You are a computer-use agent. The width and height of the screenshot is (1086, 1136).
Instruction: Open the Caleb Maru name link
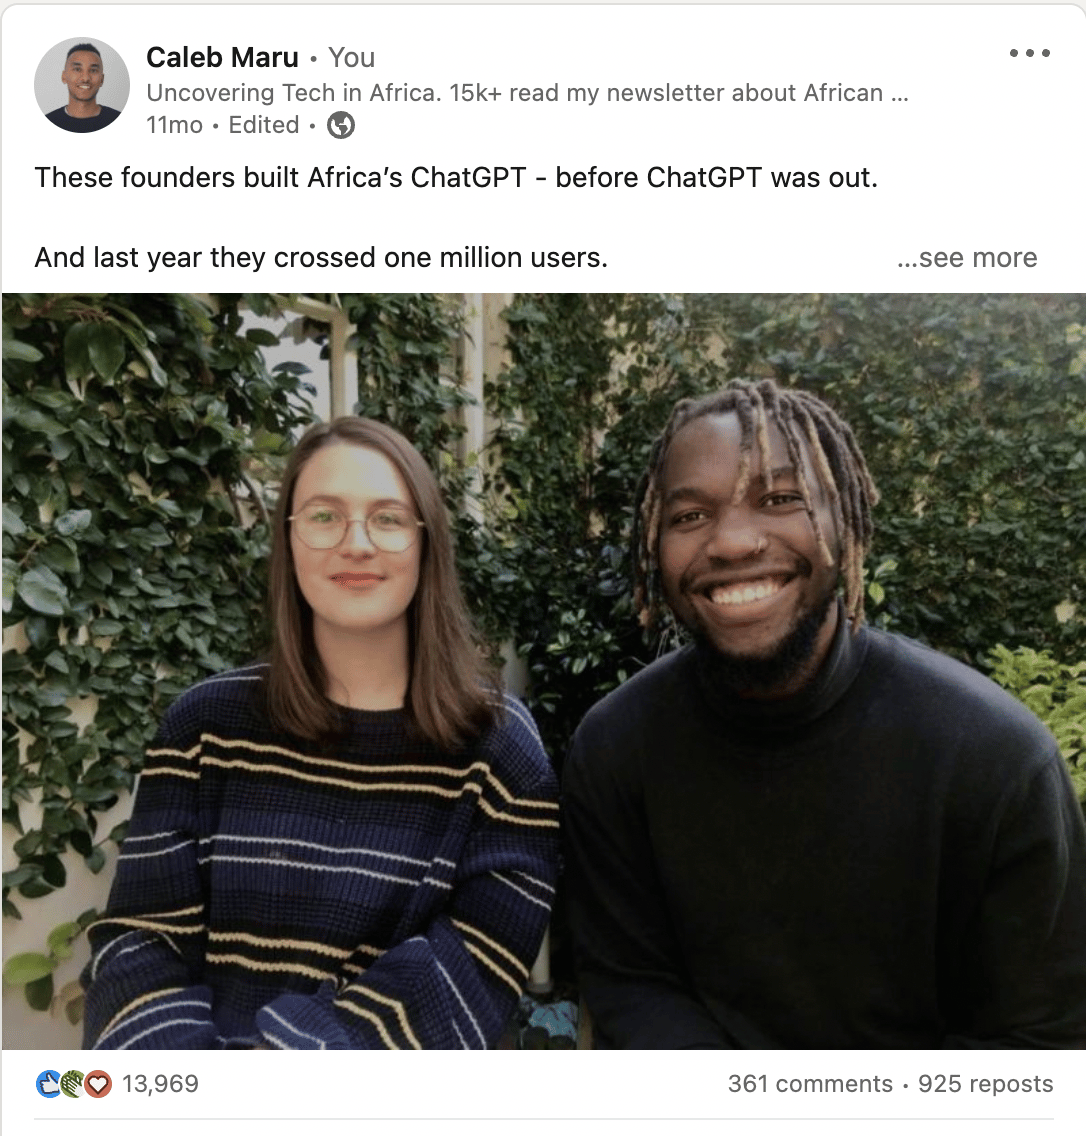222,57
